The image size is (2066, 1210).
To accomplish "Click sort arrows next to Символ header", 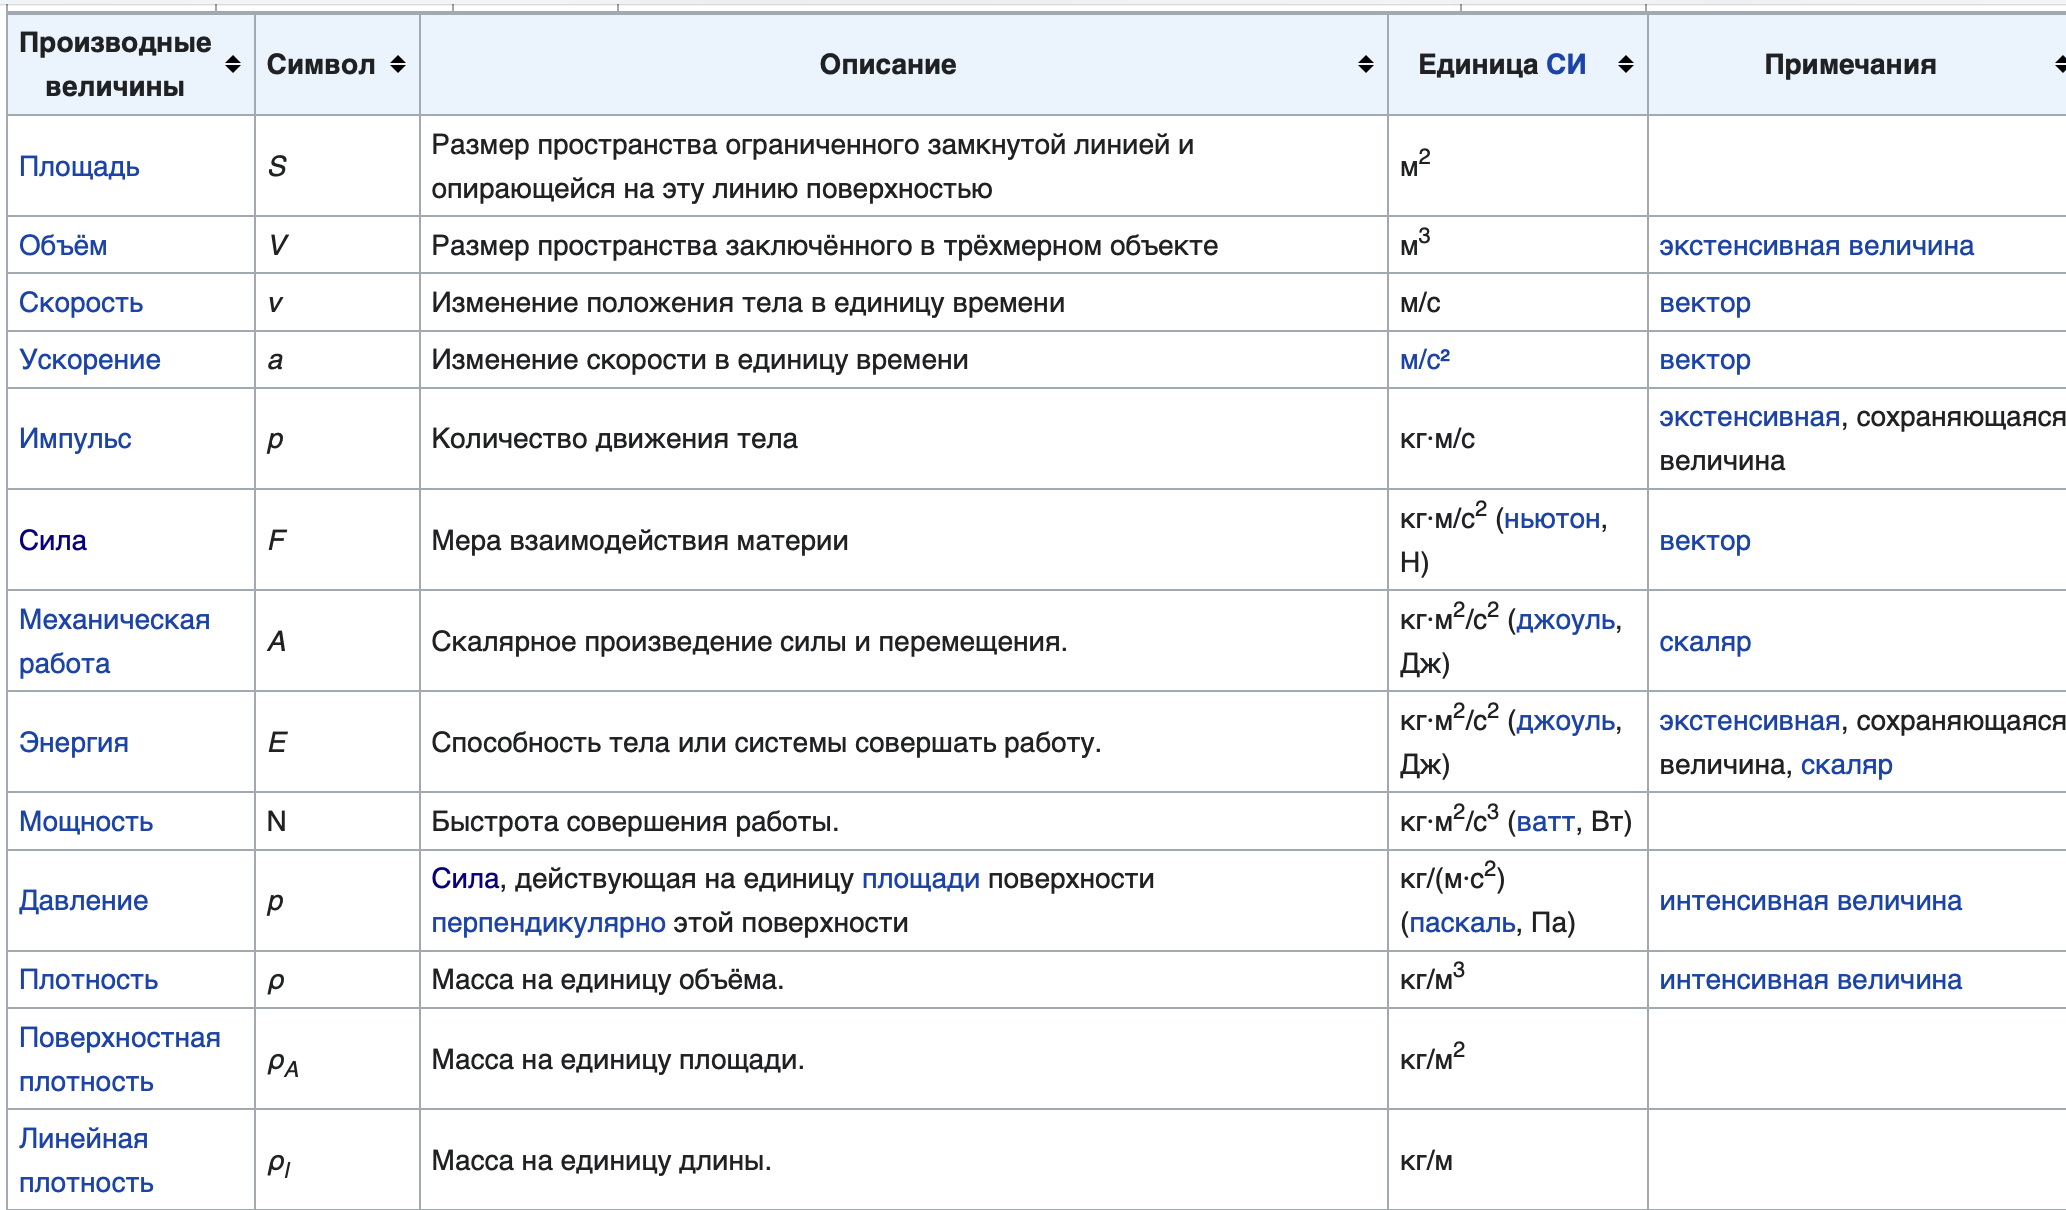I will click(398, 64).
